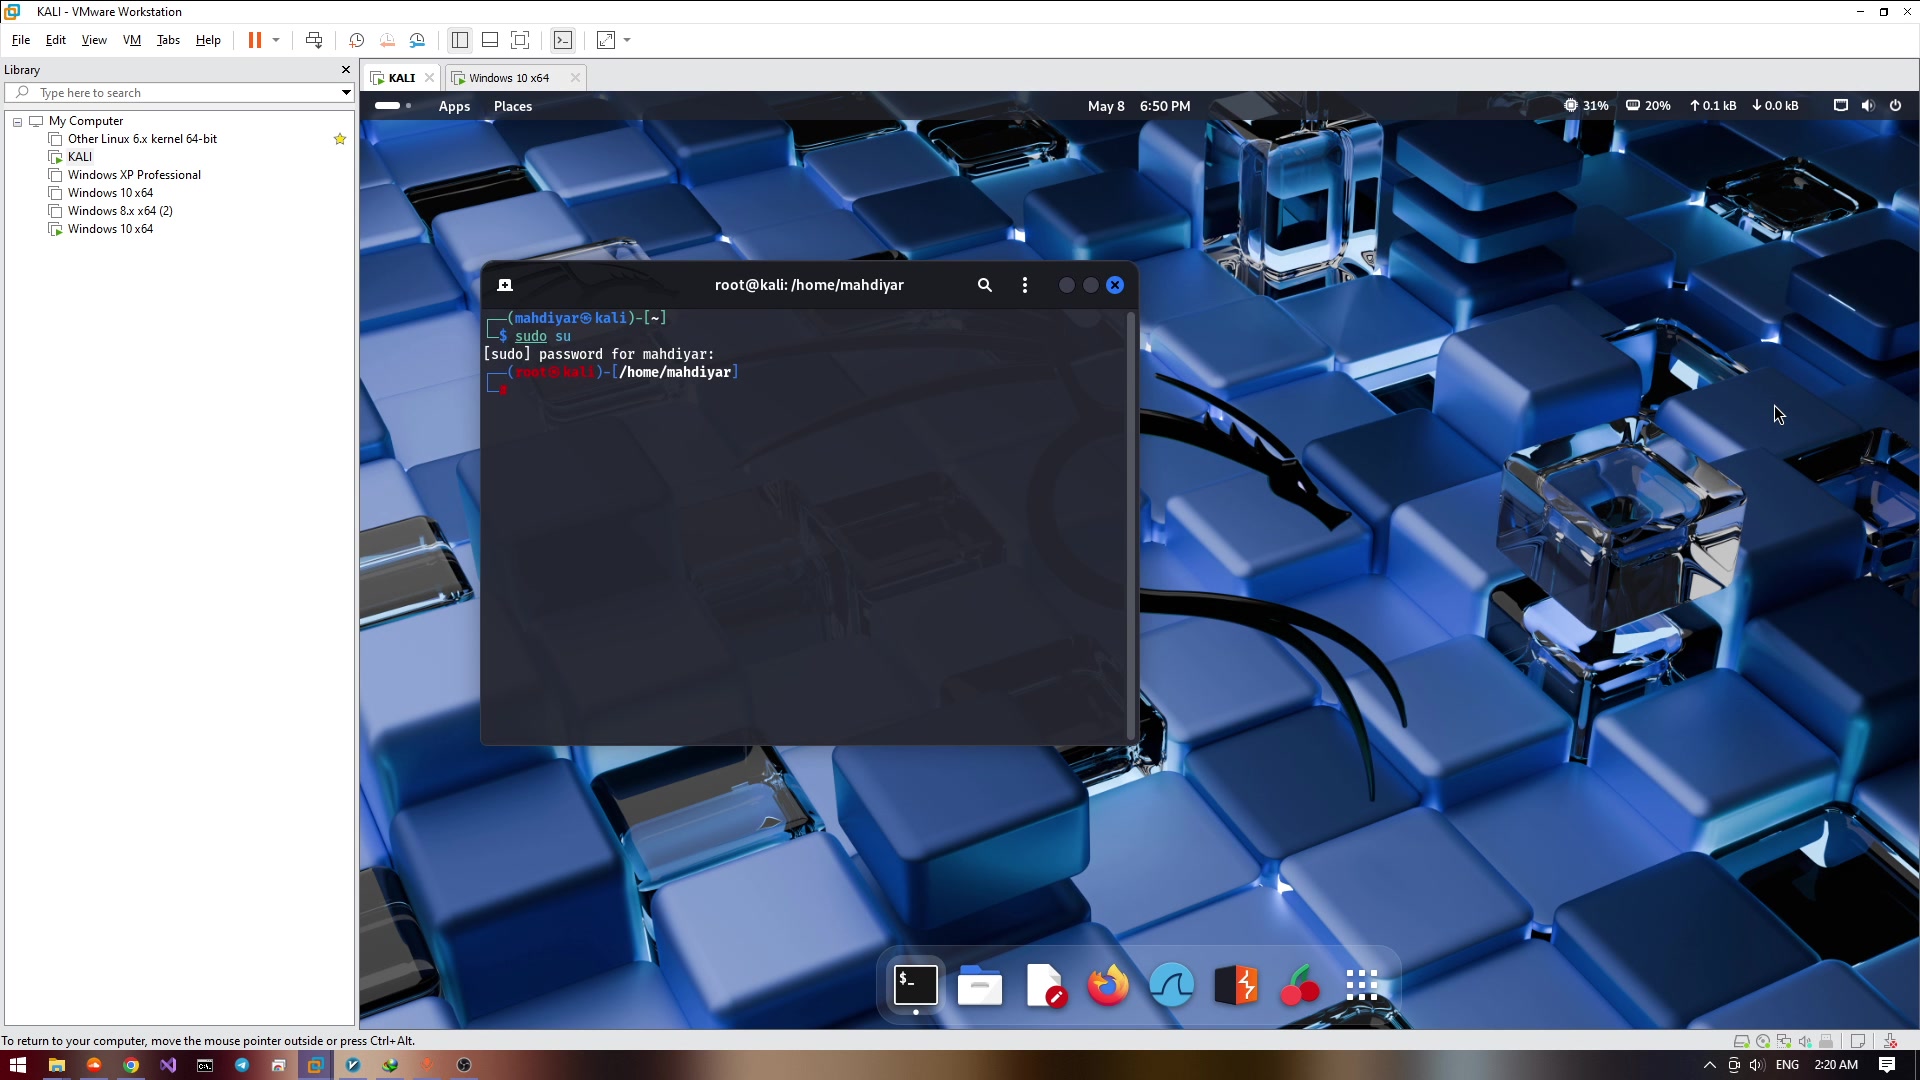1920x1080 pixels.
Task: Click Send Ctrl+Alt+Del toolbar icon
Action: click(314, 40)
